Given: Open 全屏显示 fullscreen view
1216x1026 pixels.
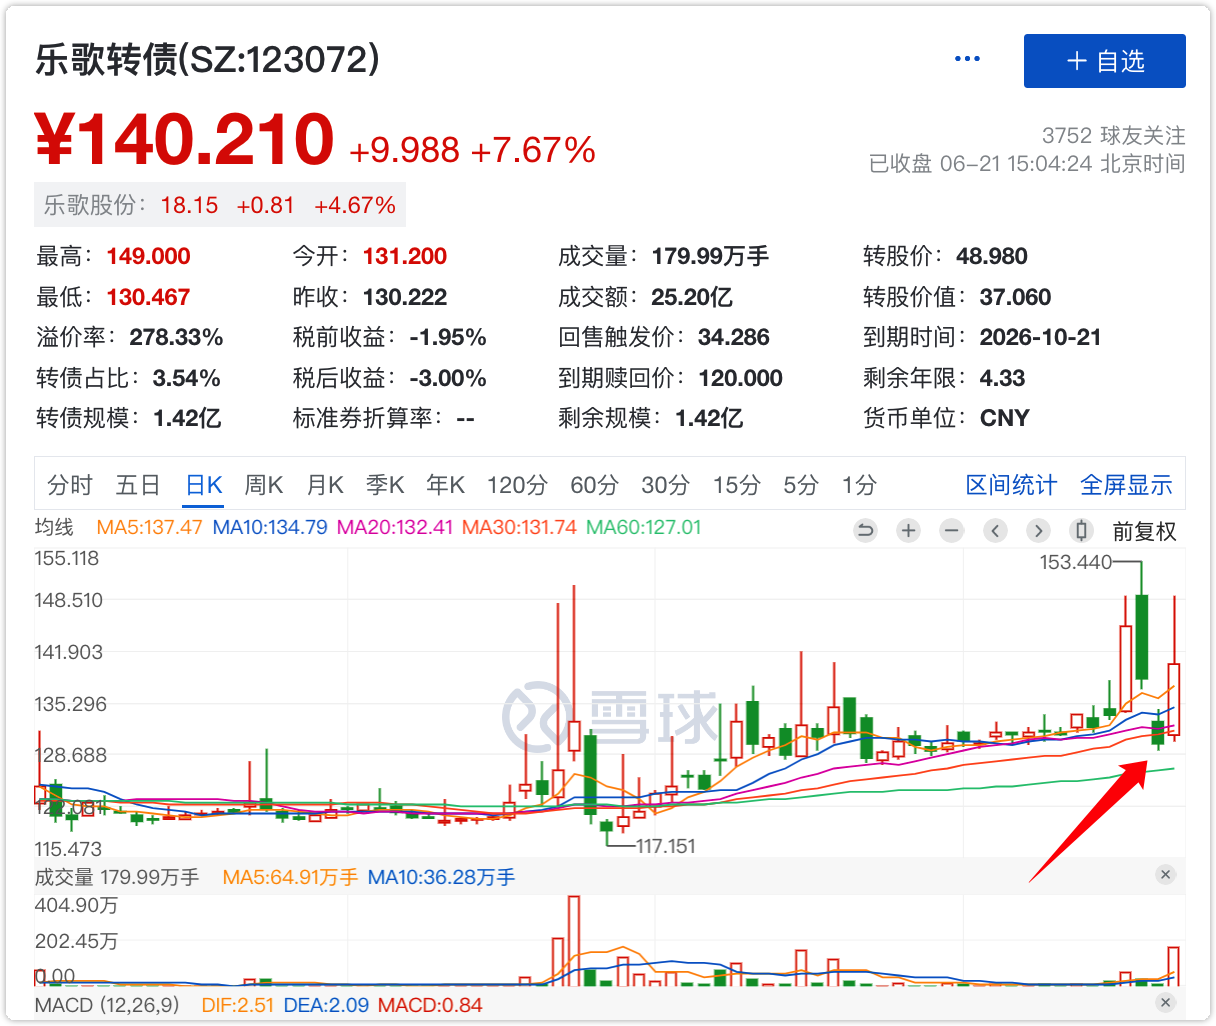Looking at the screenshot, I should click(x=1126, y=485).
